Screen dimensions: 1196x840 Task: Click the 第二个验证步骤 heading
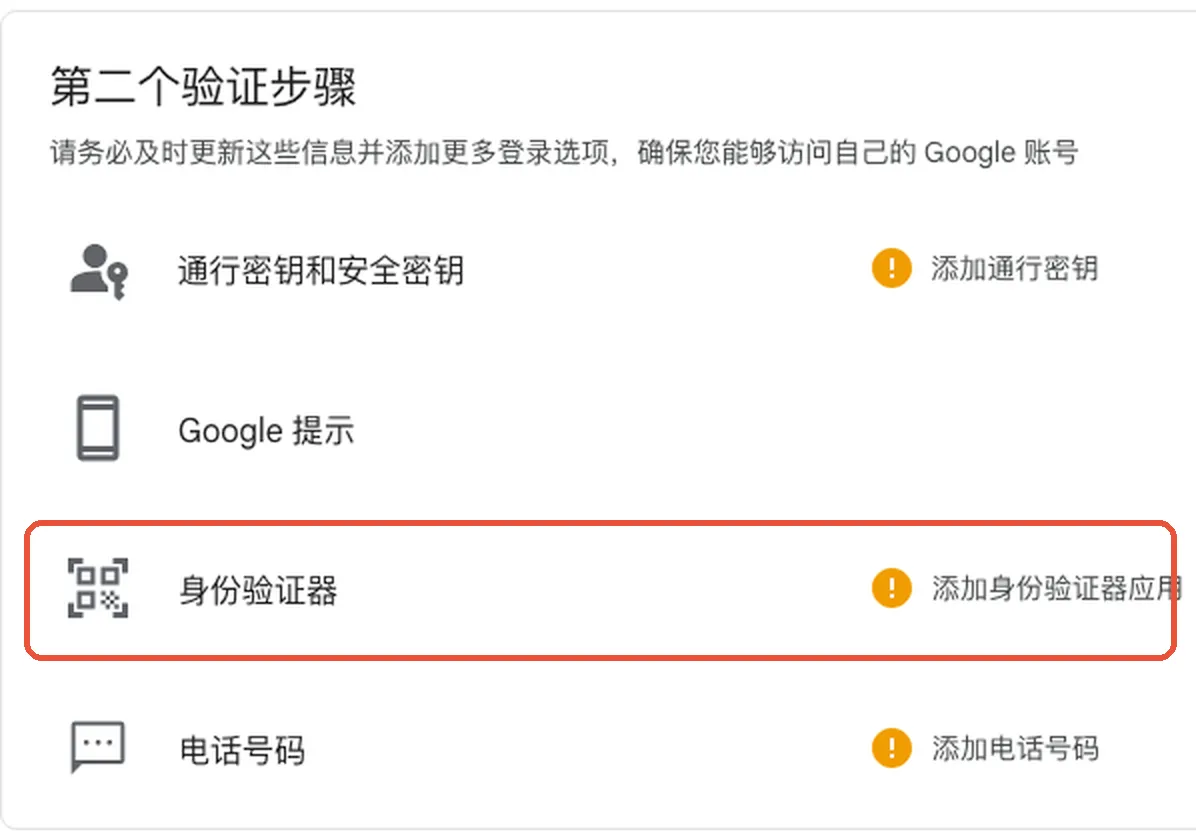[x=204, y=86]
